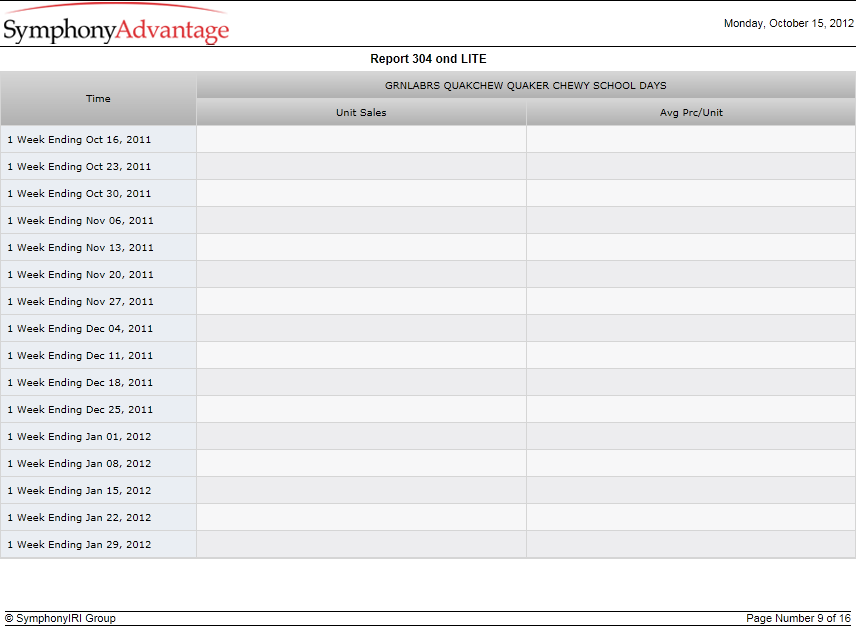Click the Time column header
Viewport: 856px width, 631px height.
pos(98,99)
